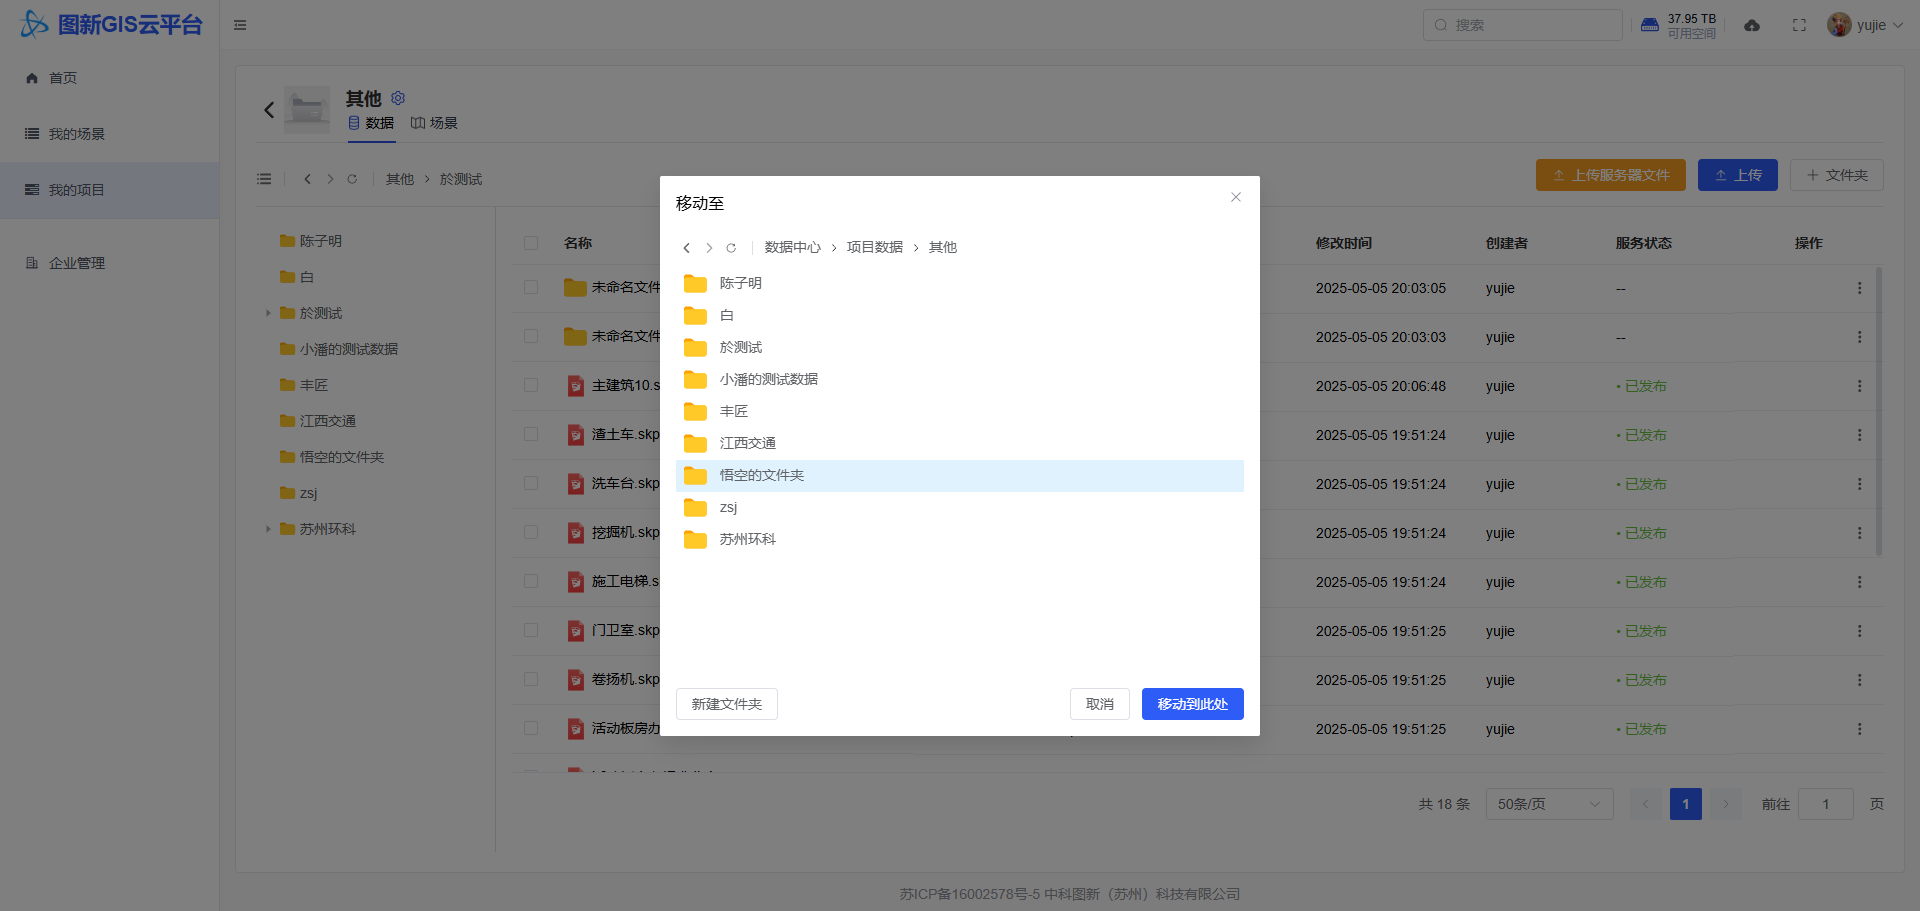Open more actions for 施工电梯 row

pyautogui.click(x=1860, y=582)
